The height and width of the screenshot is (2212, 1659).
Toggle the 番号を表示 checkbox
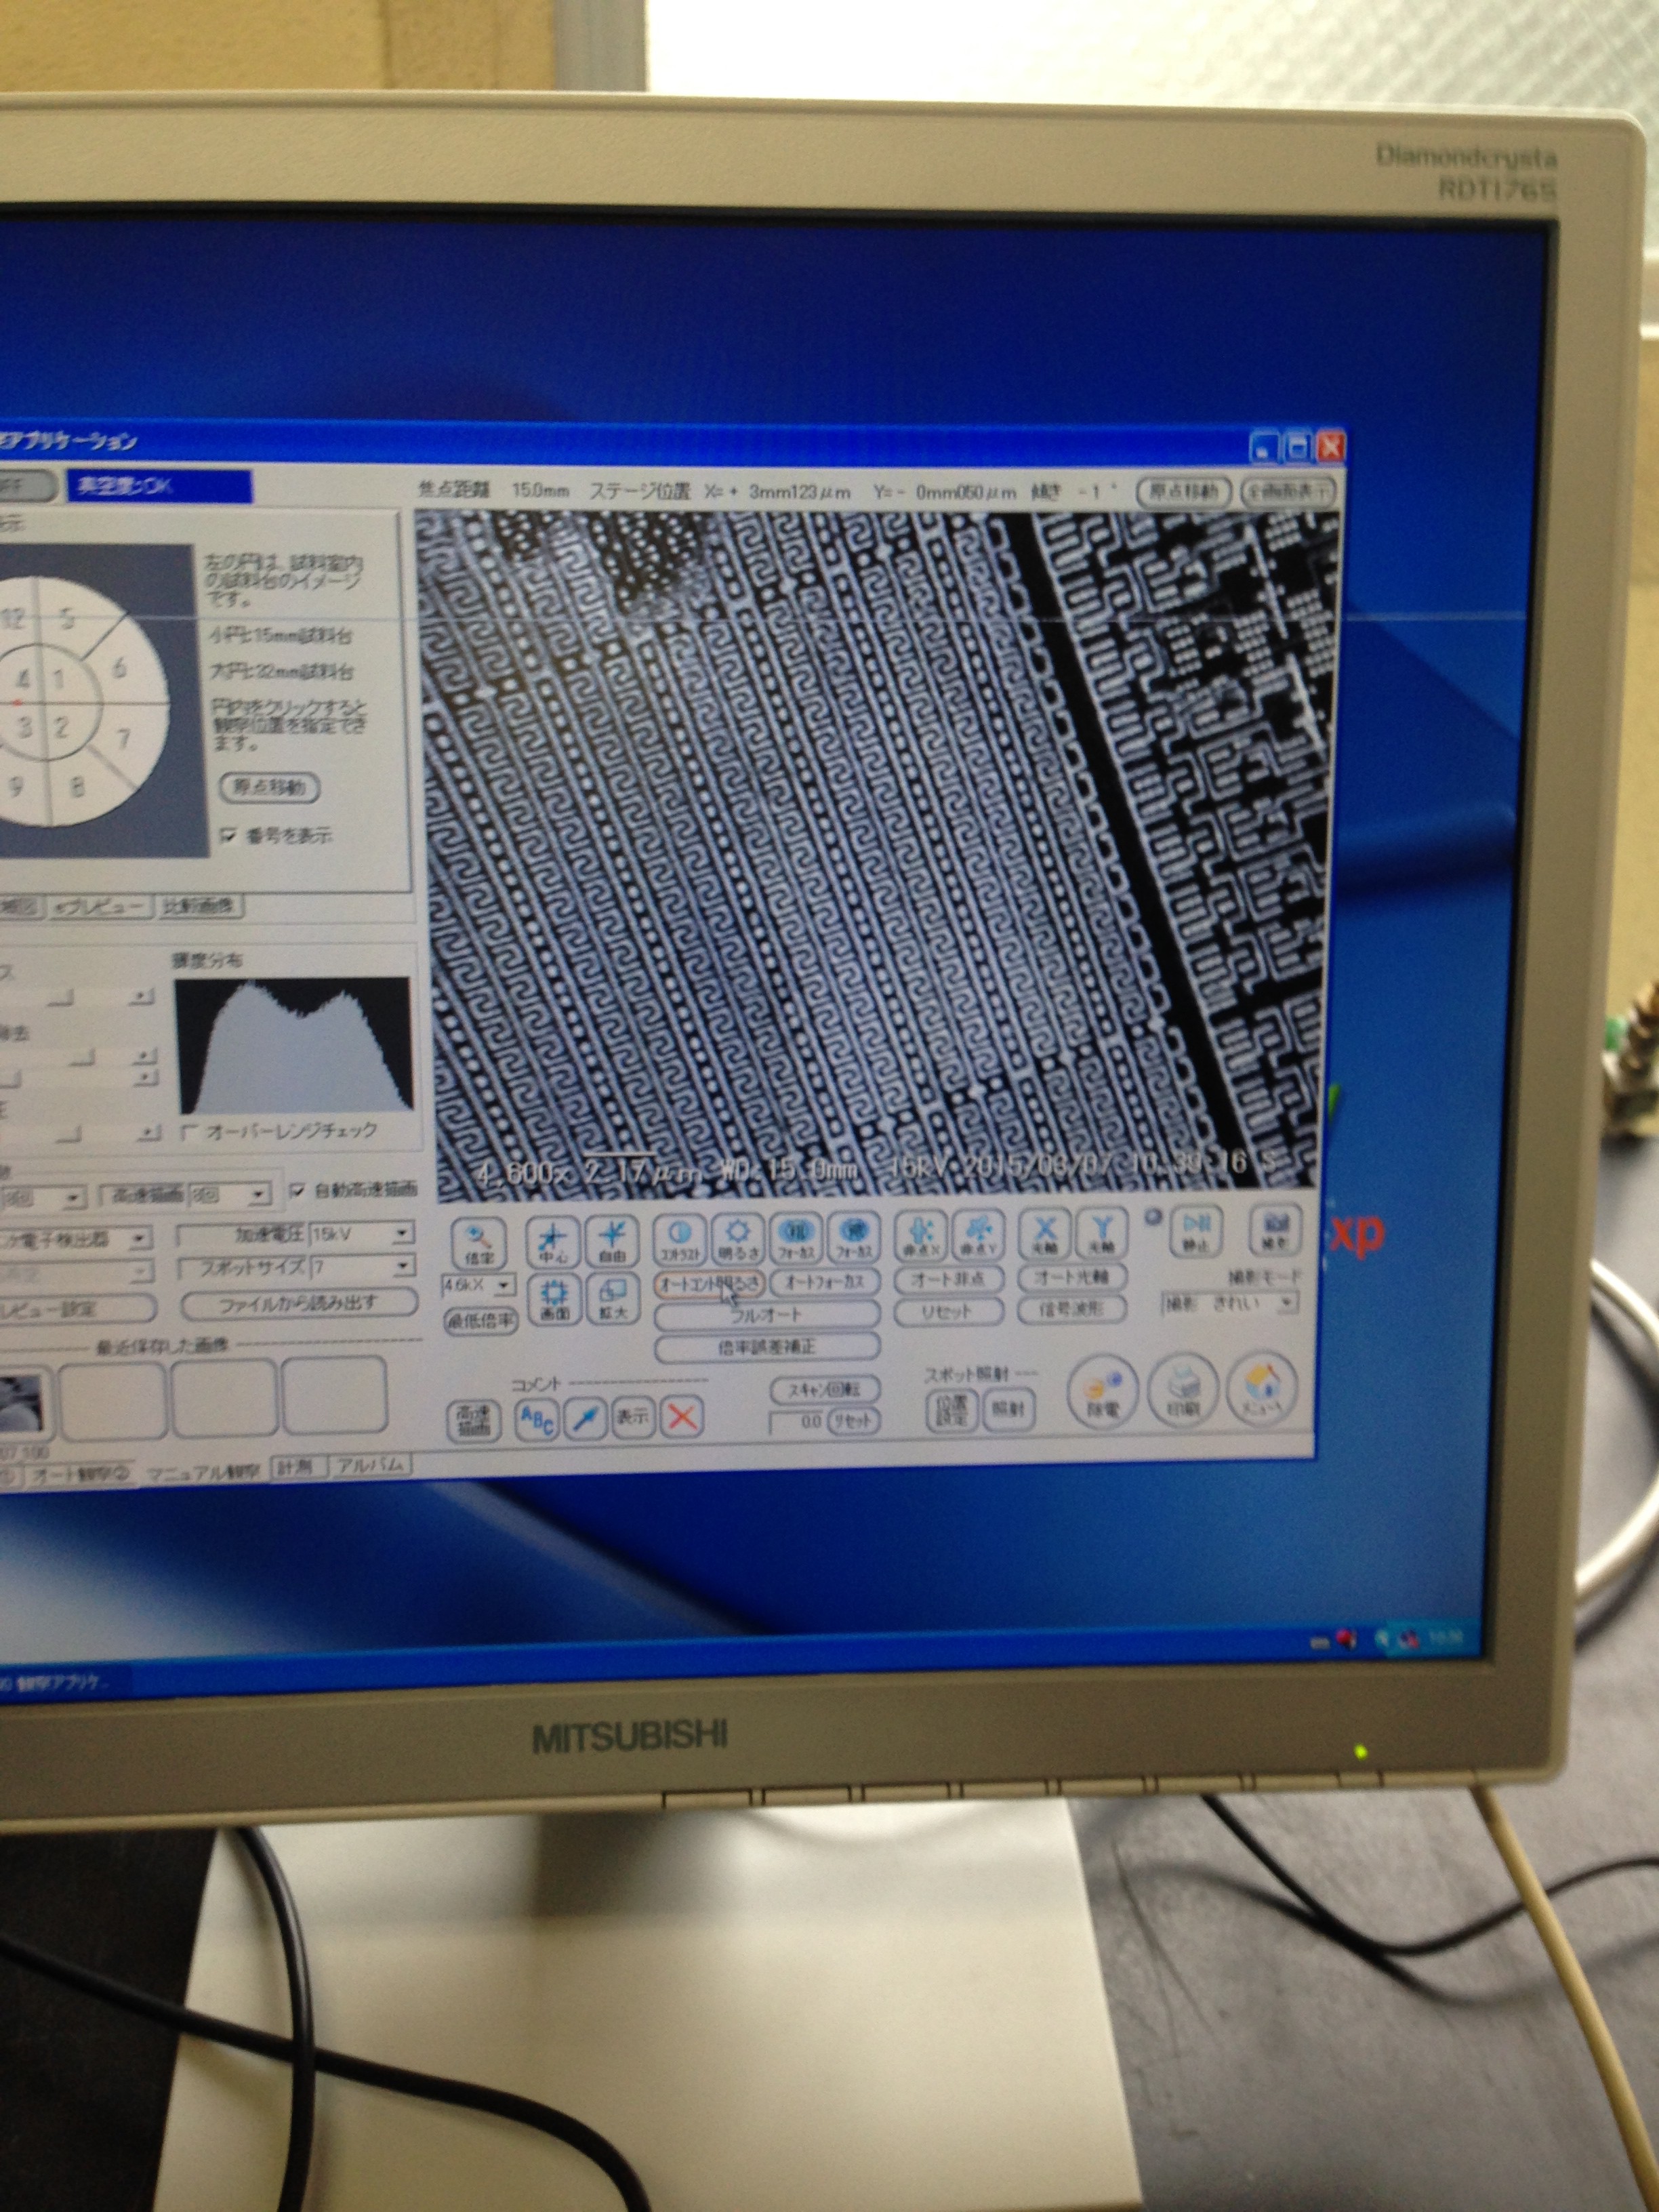tap(229, 835)
